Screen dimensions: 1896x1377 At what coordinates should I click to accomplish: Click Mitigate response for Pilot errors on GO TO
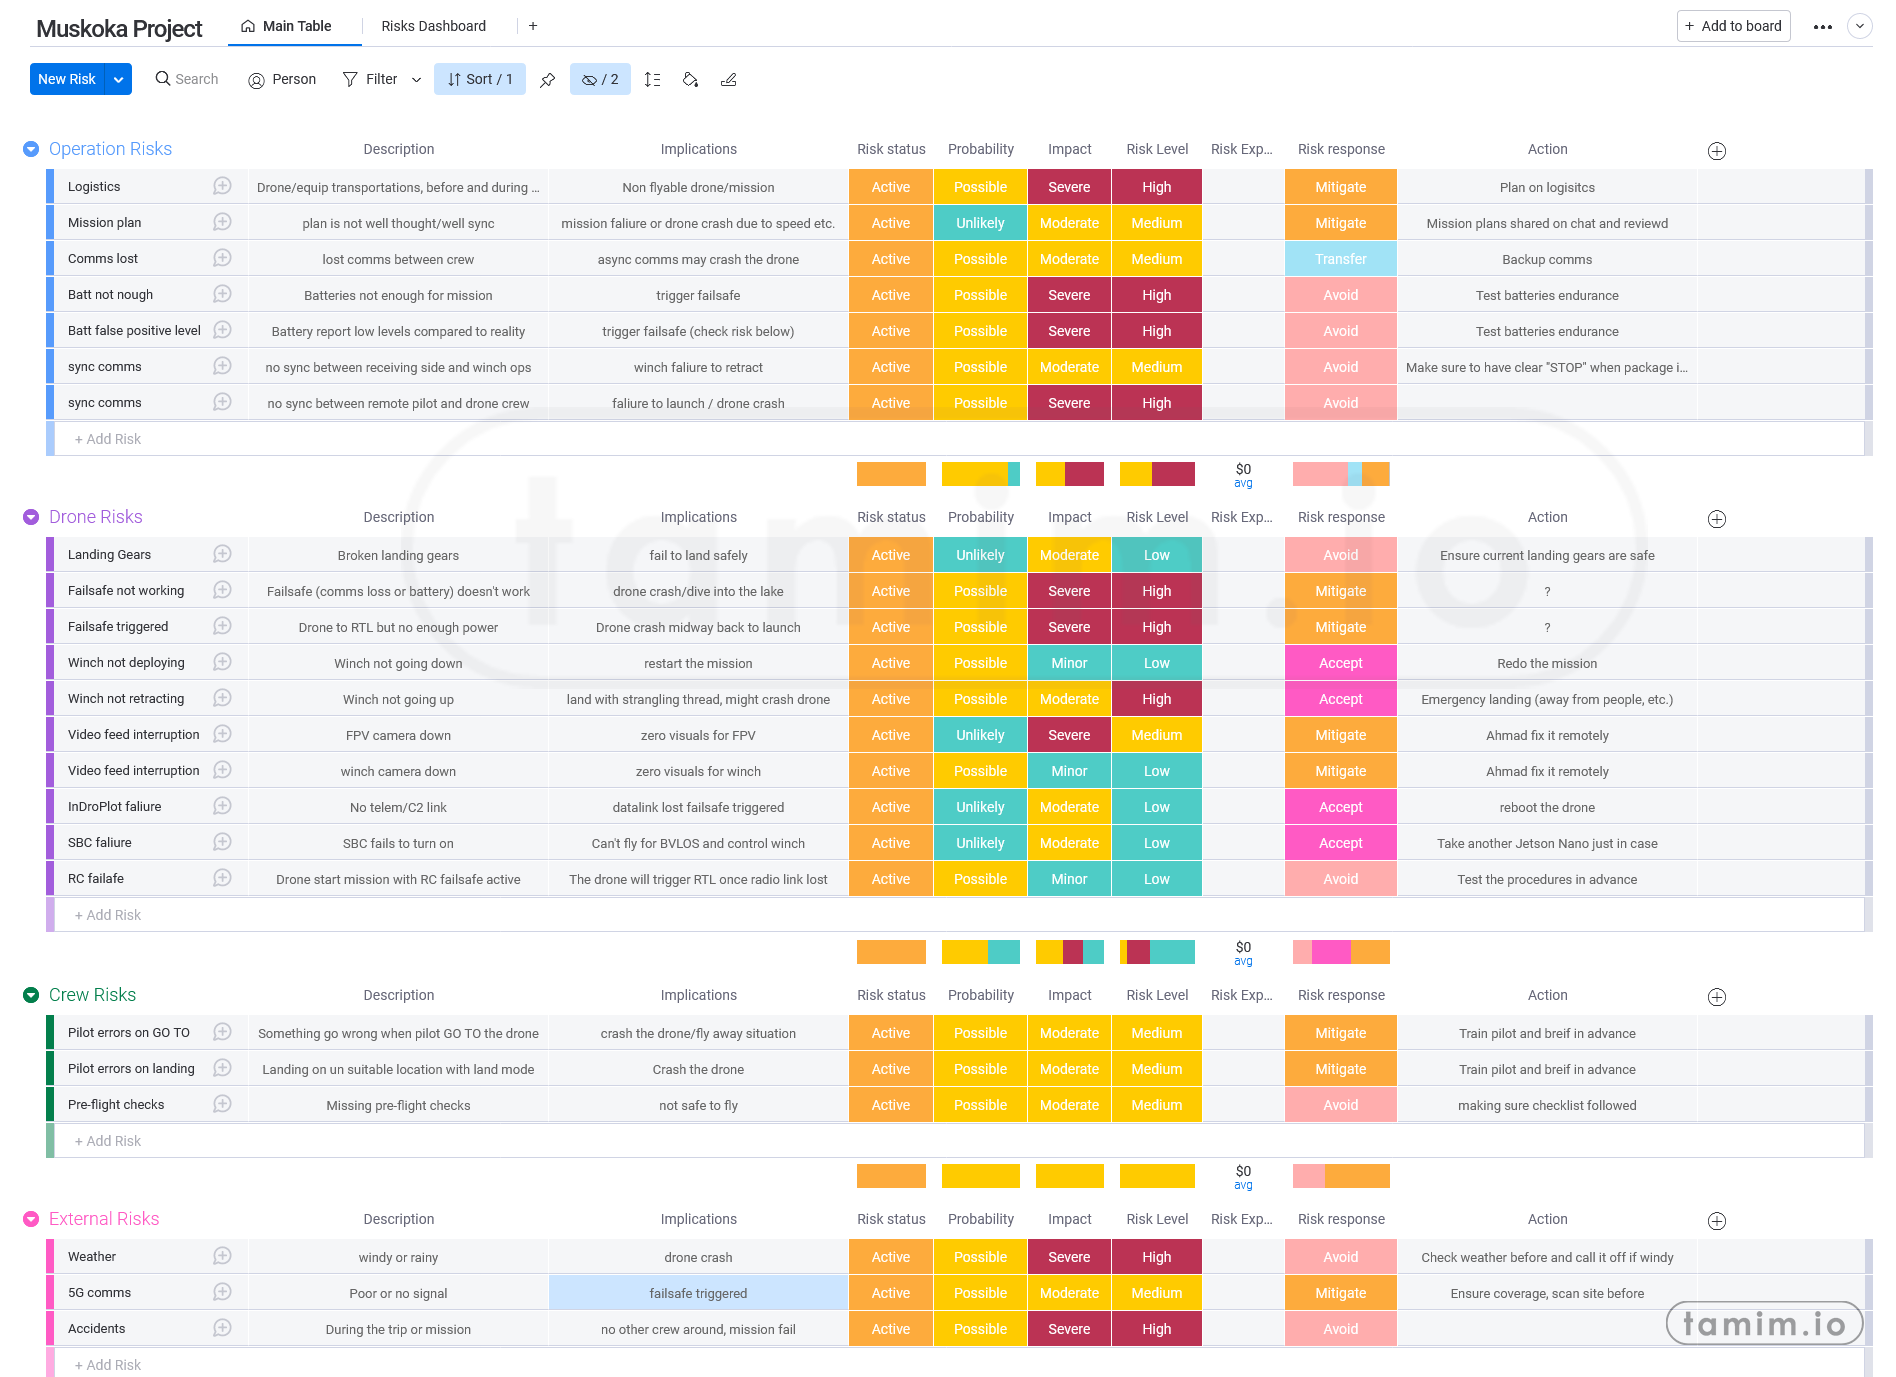[x=1341, y=1033]
